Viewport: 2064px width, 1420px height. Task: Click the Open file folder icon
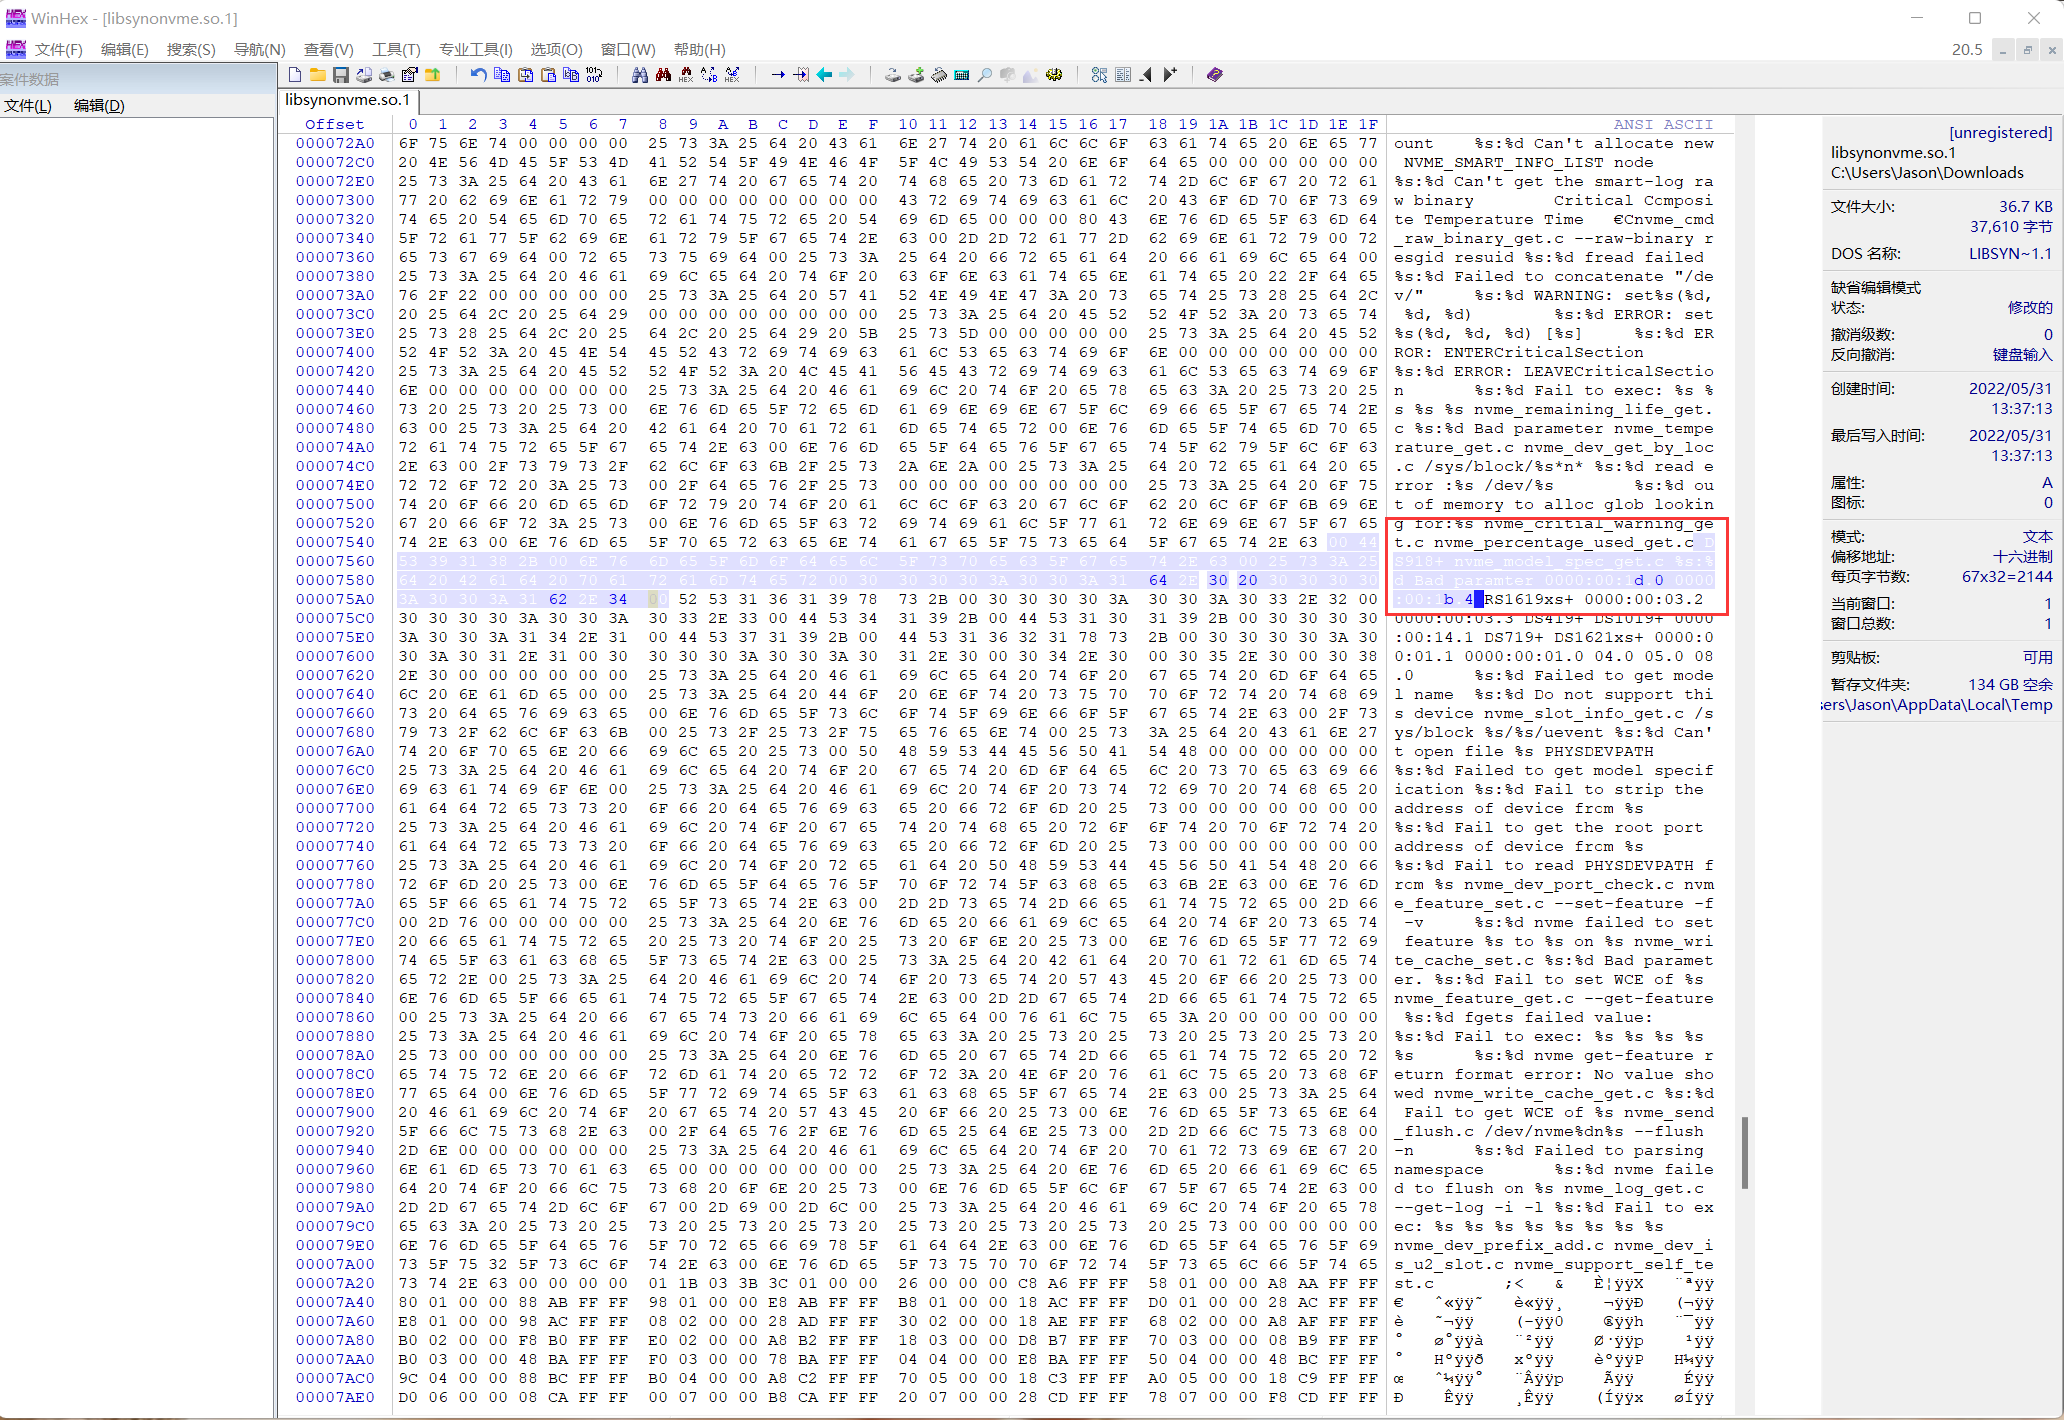(317, 75)
